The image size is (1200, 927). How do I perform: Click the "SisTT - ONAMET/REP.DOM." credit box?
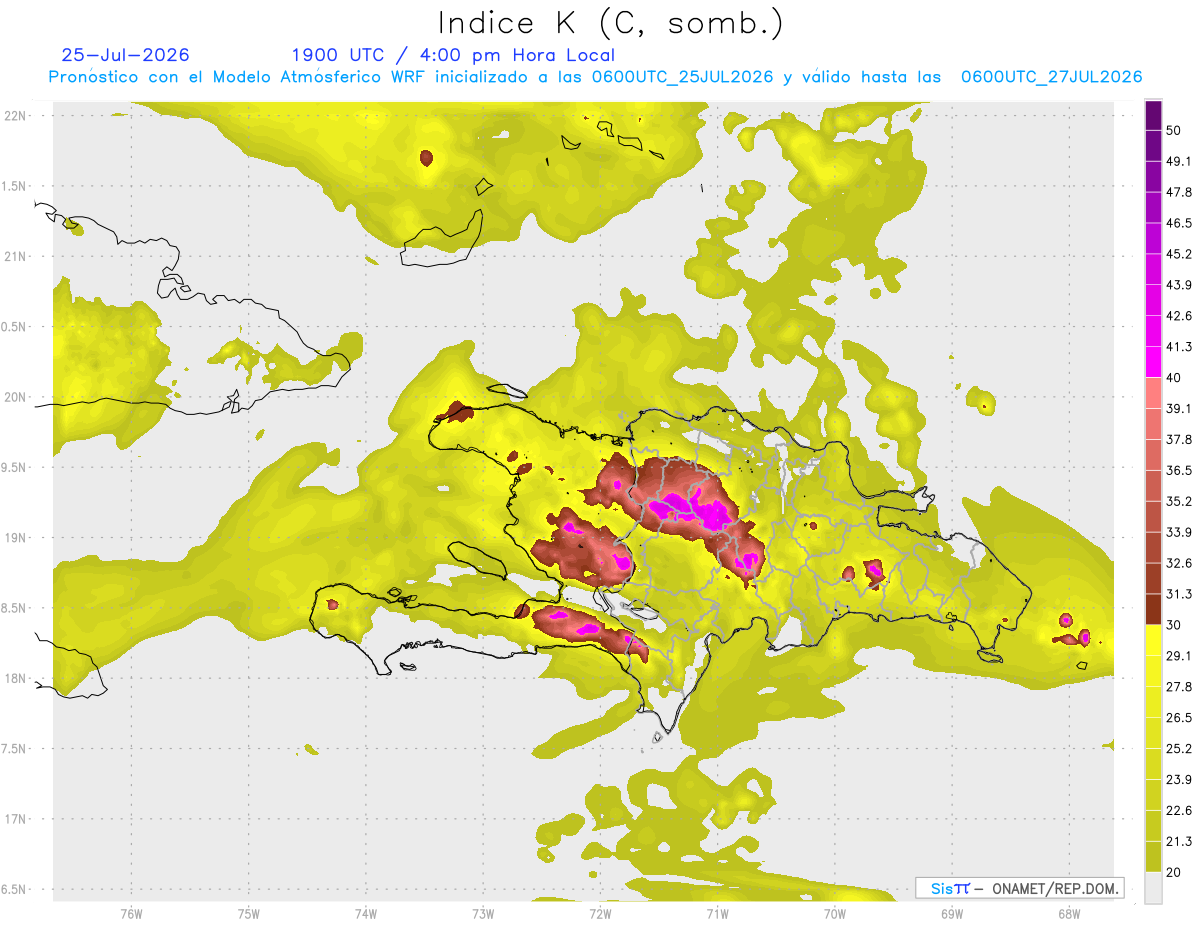coord(1019,888)
